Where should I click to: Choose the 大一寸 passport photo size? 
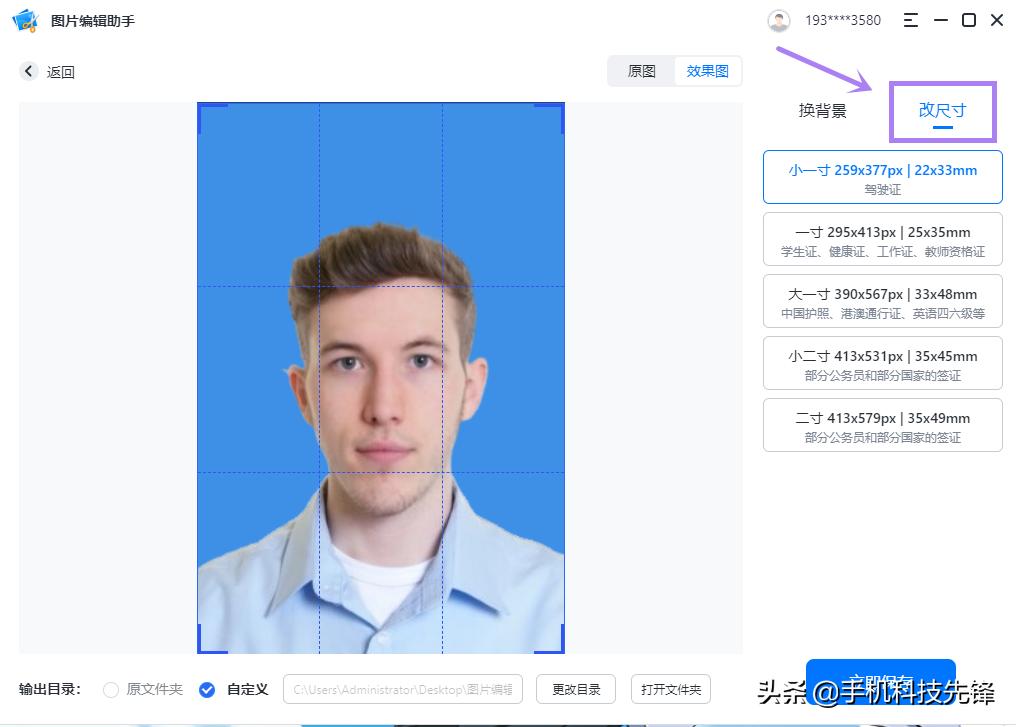(882, 301)
